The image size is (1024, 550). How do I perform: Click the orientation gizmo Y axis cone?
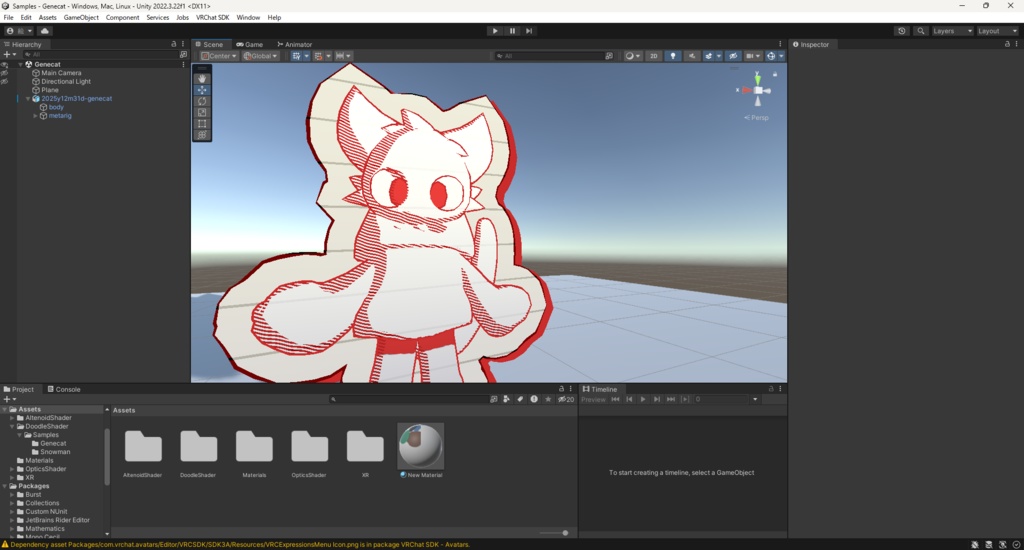pyautogui.click(x=758, y=78)
